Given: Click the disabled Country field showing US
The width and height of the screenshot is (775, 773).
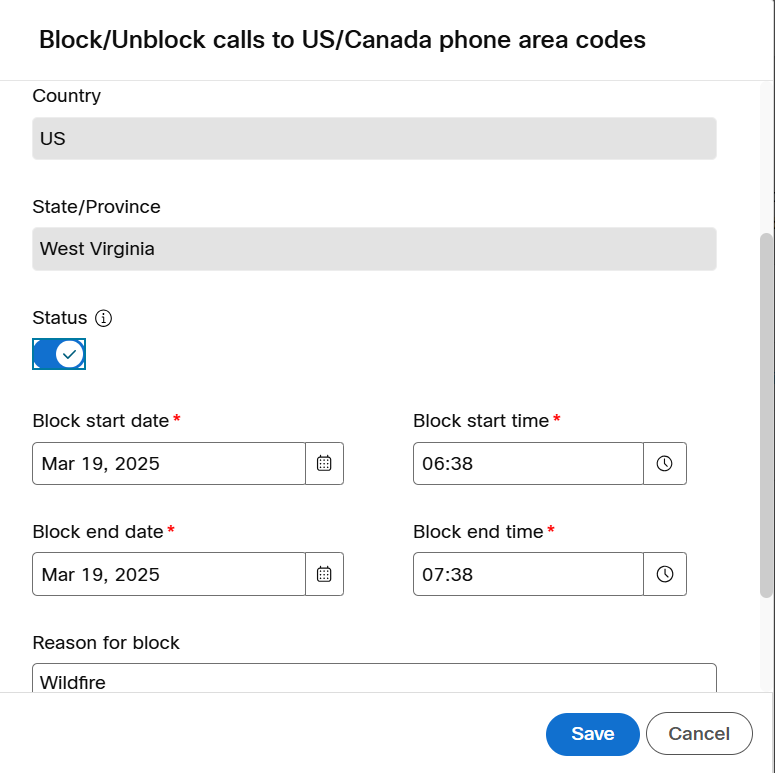Looking at the screenshot, I should (374, 138).
